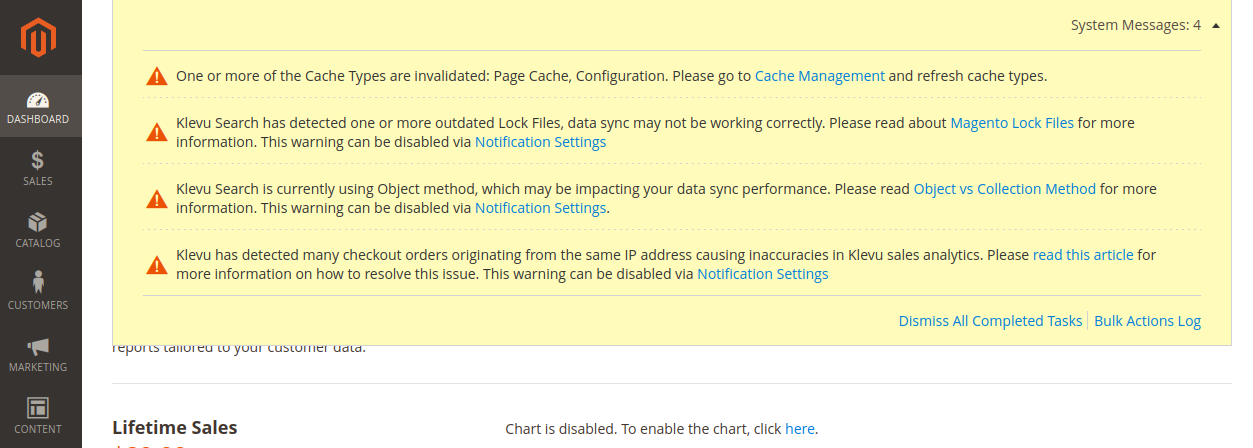Open the Marketing megaphone icon menu
Image resolution: width=1253 pixels, height=448 pixels.
click(38, 347)
